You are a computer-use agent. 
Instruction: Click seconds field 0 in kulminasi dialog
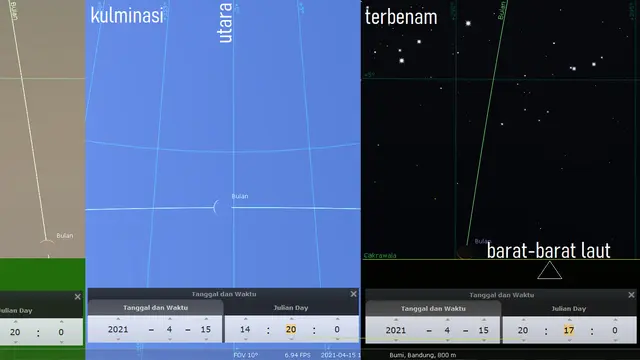coord(337,329)
